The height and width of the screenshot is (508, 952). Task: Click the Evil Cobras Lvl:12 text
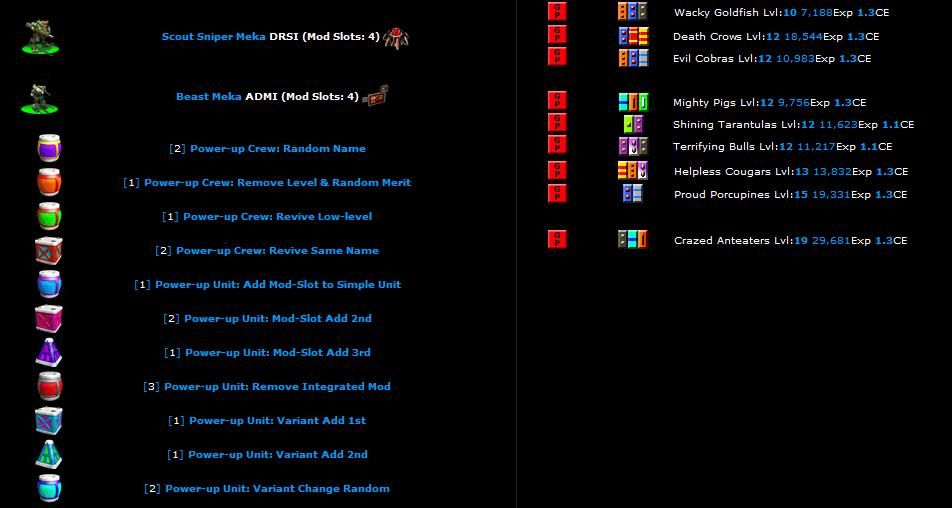coord(722,58)
